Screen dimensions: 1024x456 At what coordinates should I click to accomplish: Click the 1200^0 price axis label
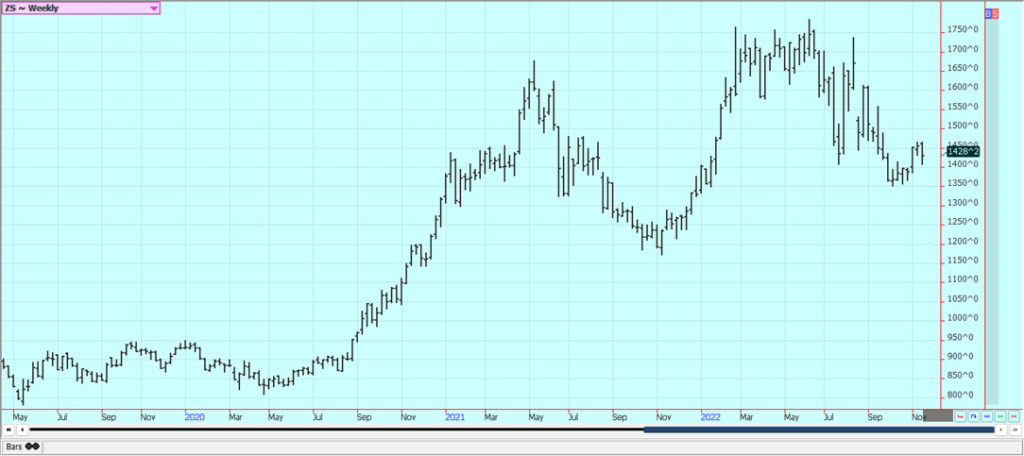pos(963,241)
